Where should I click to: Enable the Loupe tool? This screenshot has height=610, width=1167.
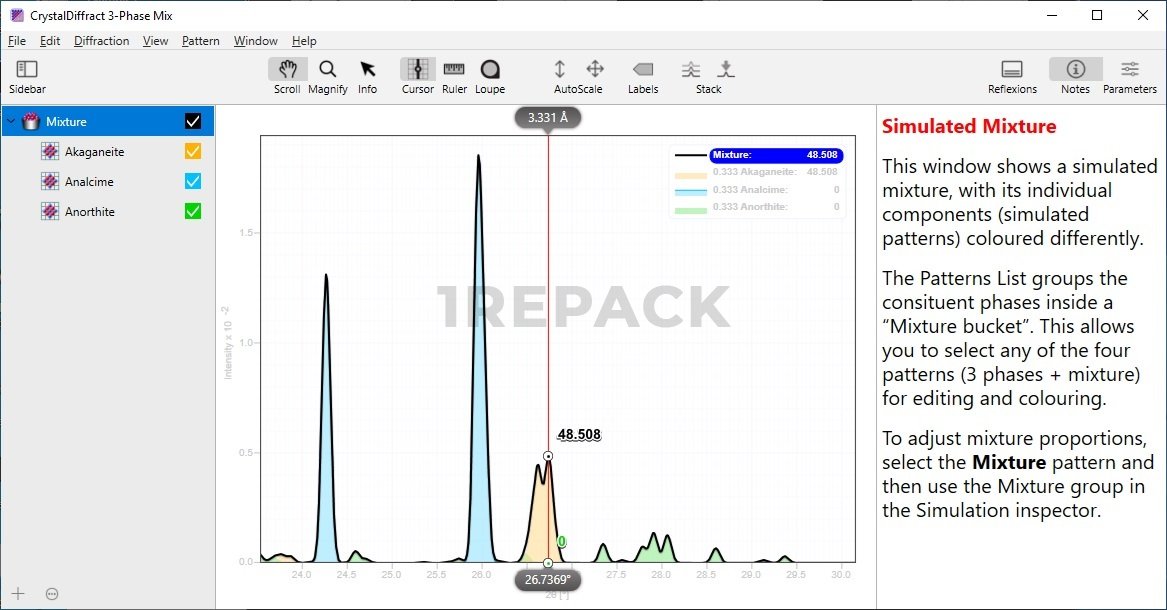coord(490,70)
